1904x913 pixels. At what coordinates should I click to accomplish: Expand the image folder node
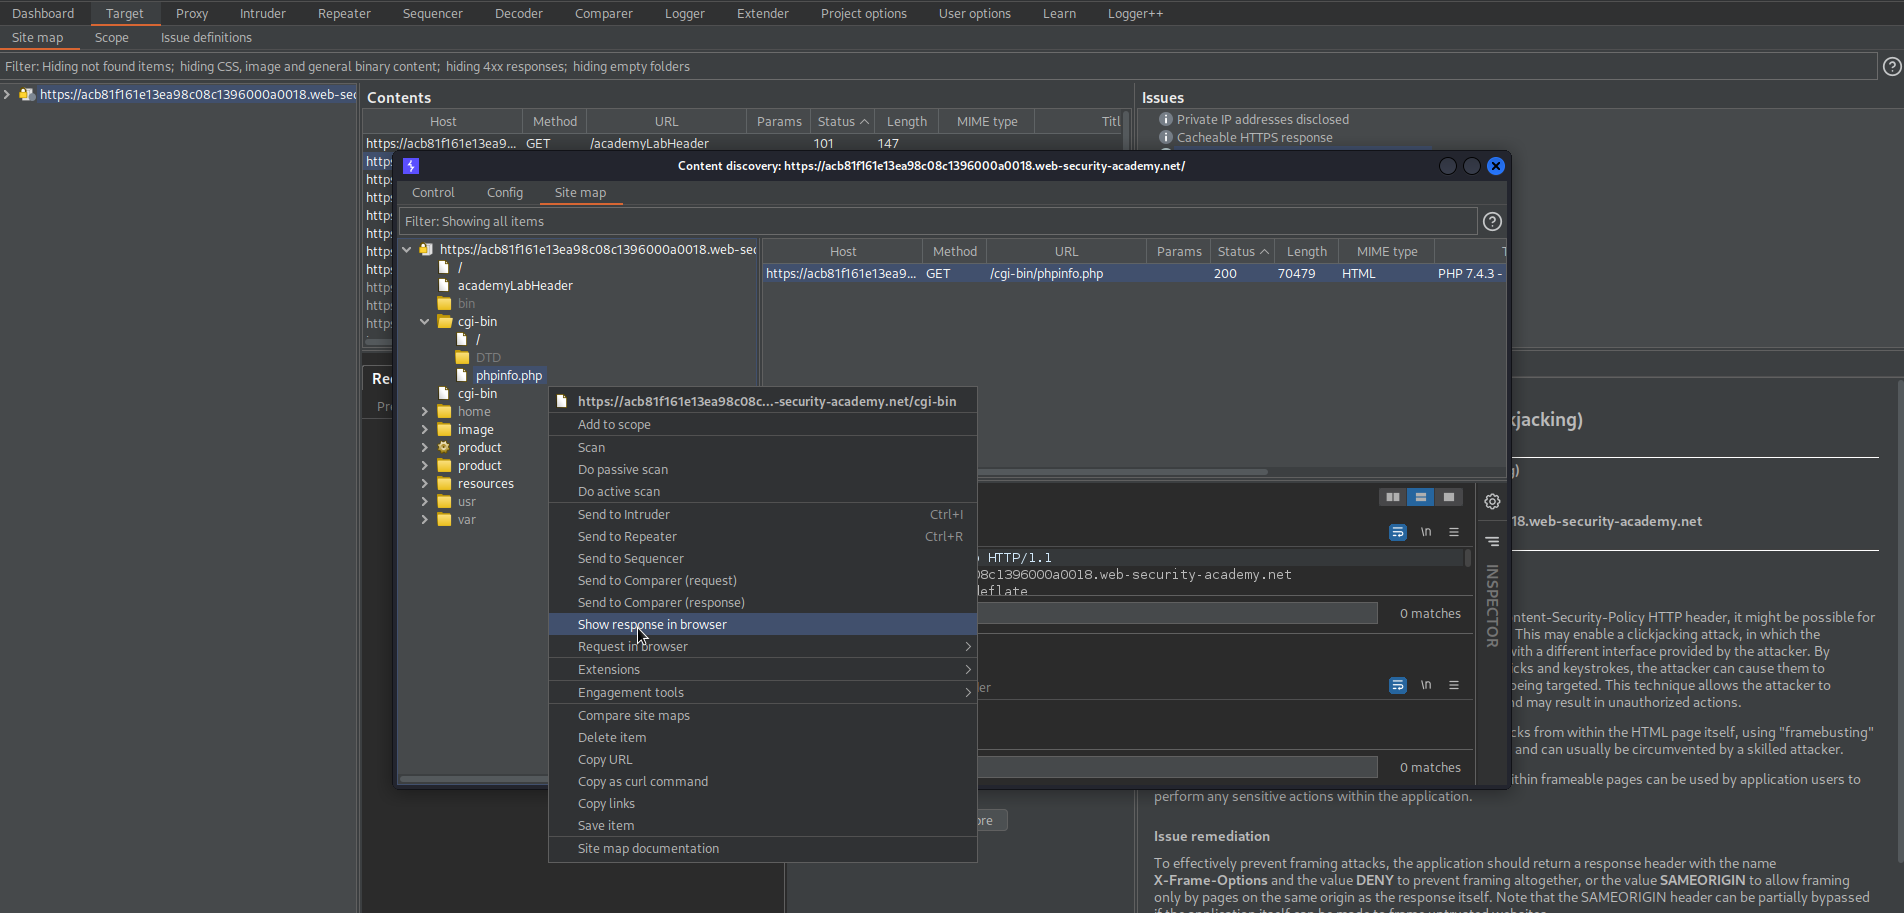(x=425, y=430)
